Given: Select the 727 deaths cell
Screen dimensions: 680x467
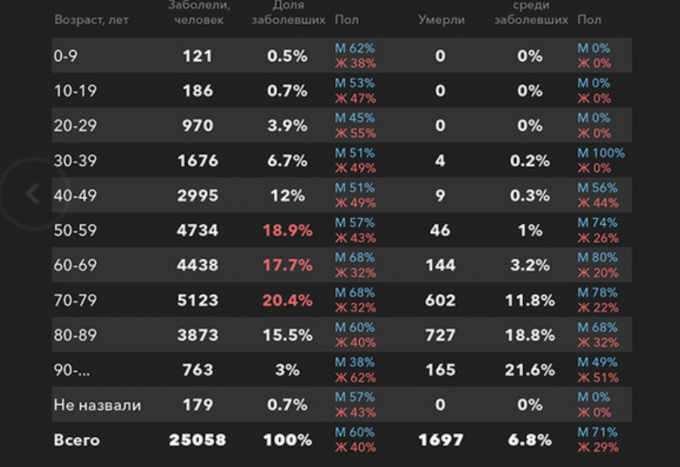Looking at the screenshot, I should pyautogui.click(x=440, y=334).
